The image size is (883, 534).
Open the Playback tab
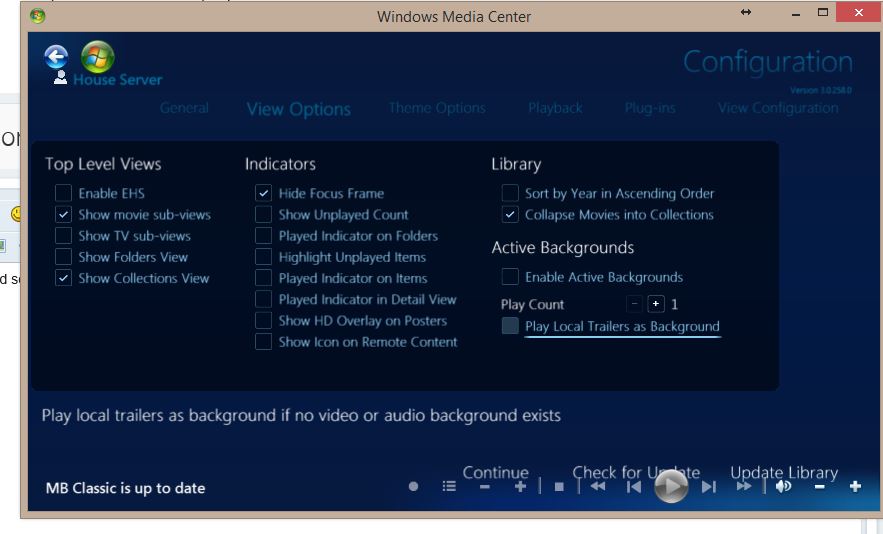tap(555, 108)
